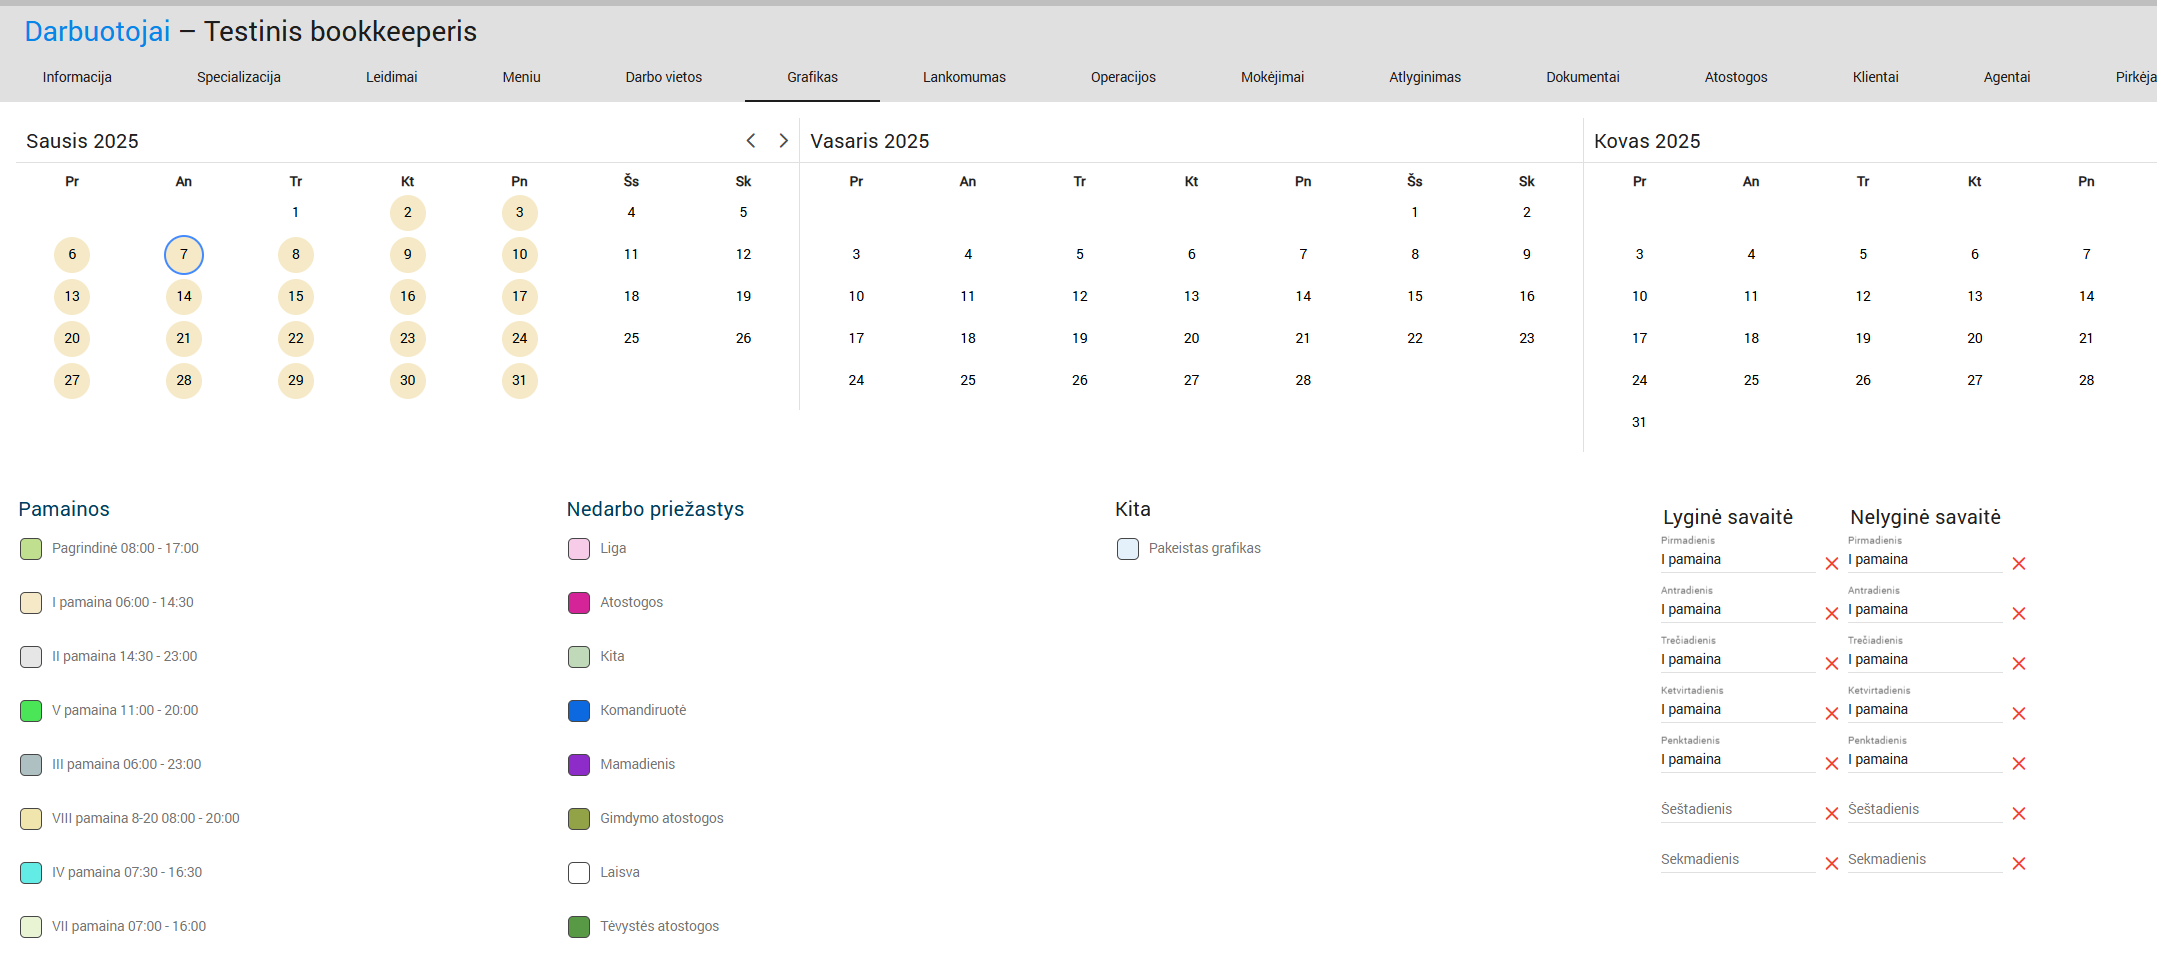Switch to the Atostogos tab
Viewport: 2157px width, 957px height.
[x=1735, y=77]
